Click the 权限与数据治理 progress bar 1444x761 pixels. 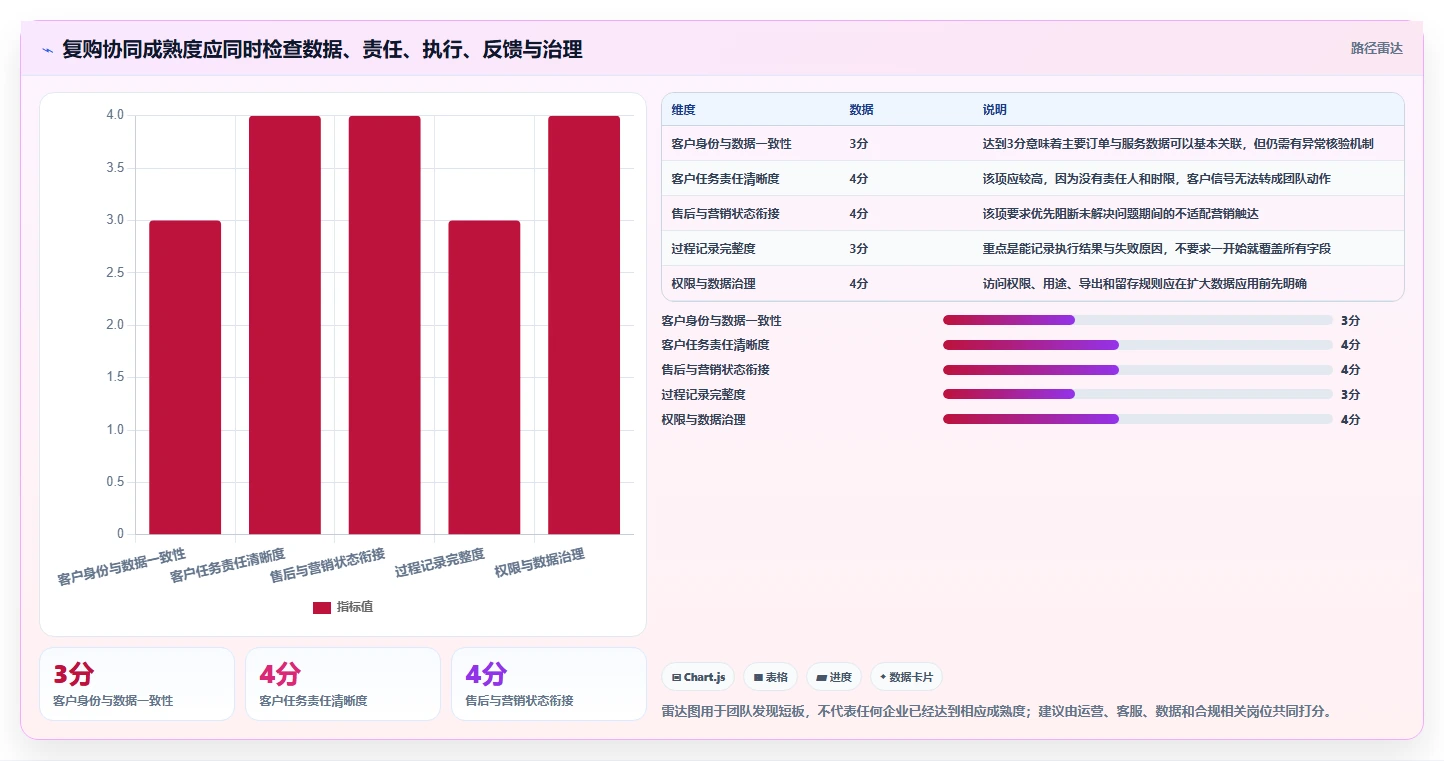click(1138, 419)
